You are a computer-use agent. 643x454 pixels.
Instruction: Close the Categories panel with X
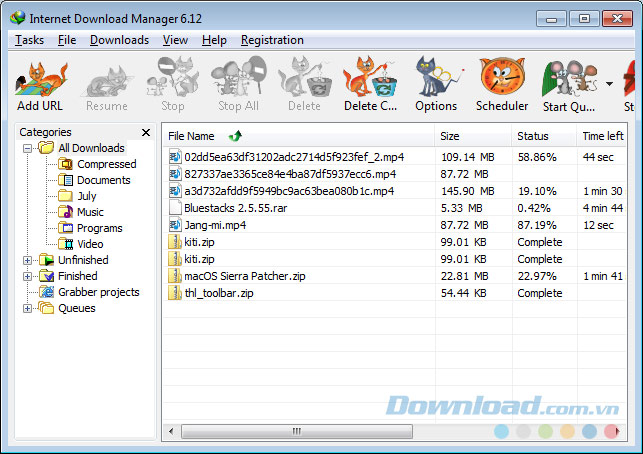[145, 132]
